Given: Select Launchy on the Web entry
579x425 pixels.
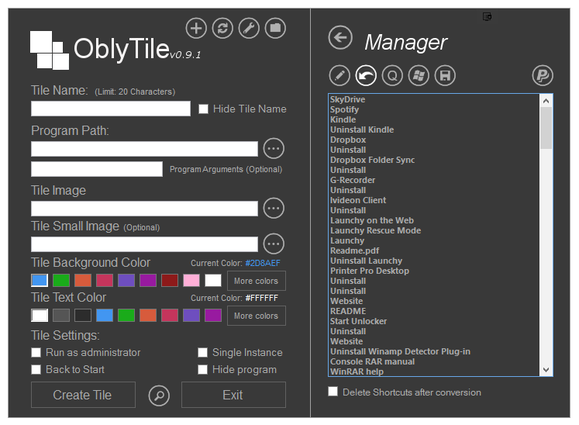Looking at the screenshot, I should click(x=372, y=220).
